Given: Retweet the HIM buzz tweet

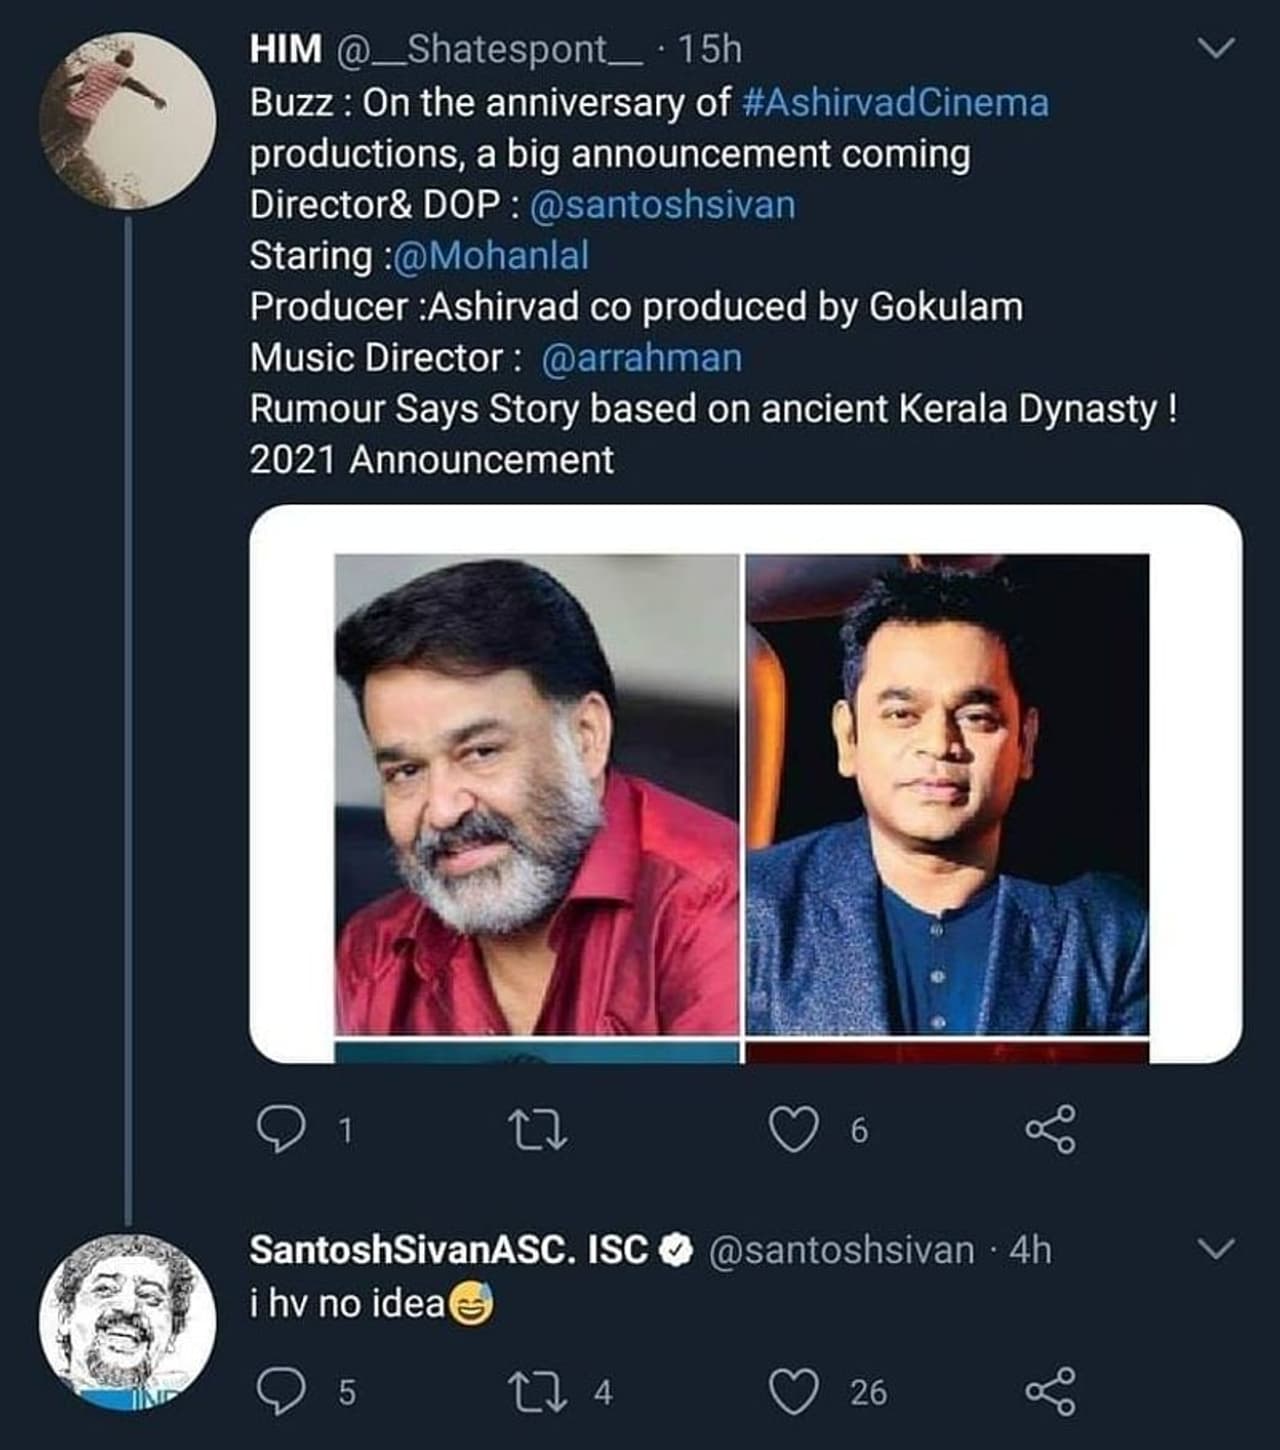Looking at the screenshot, I should click(x=538, y=1130).
